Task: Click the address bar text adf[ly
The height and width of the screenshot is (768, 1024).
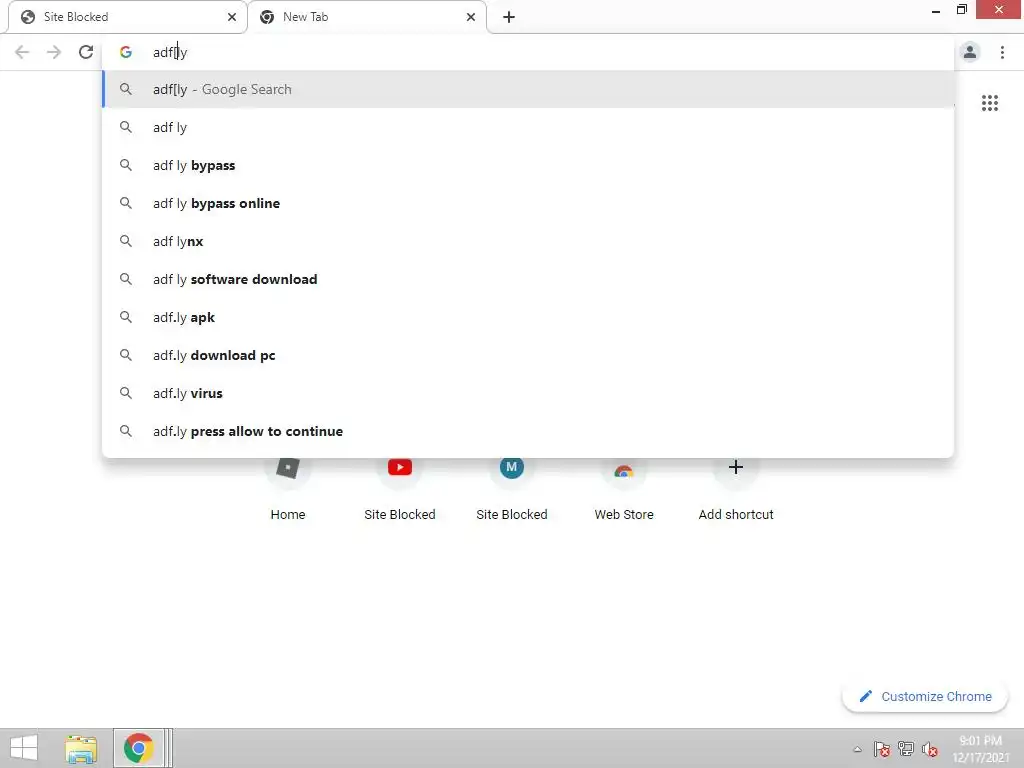Action: pyautogui.click(x=170, y=52)
